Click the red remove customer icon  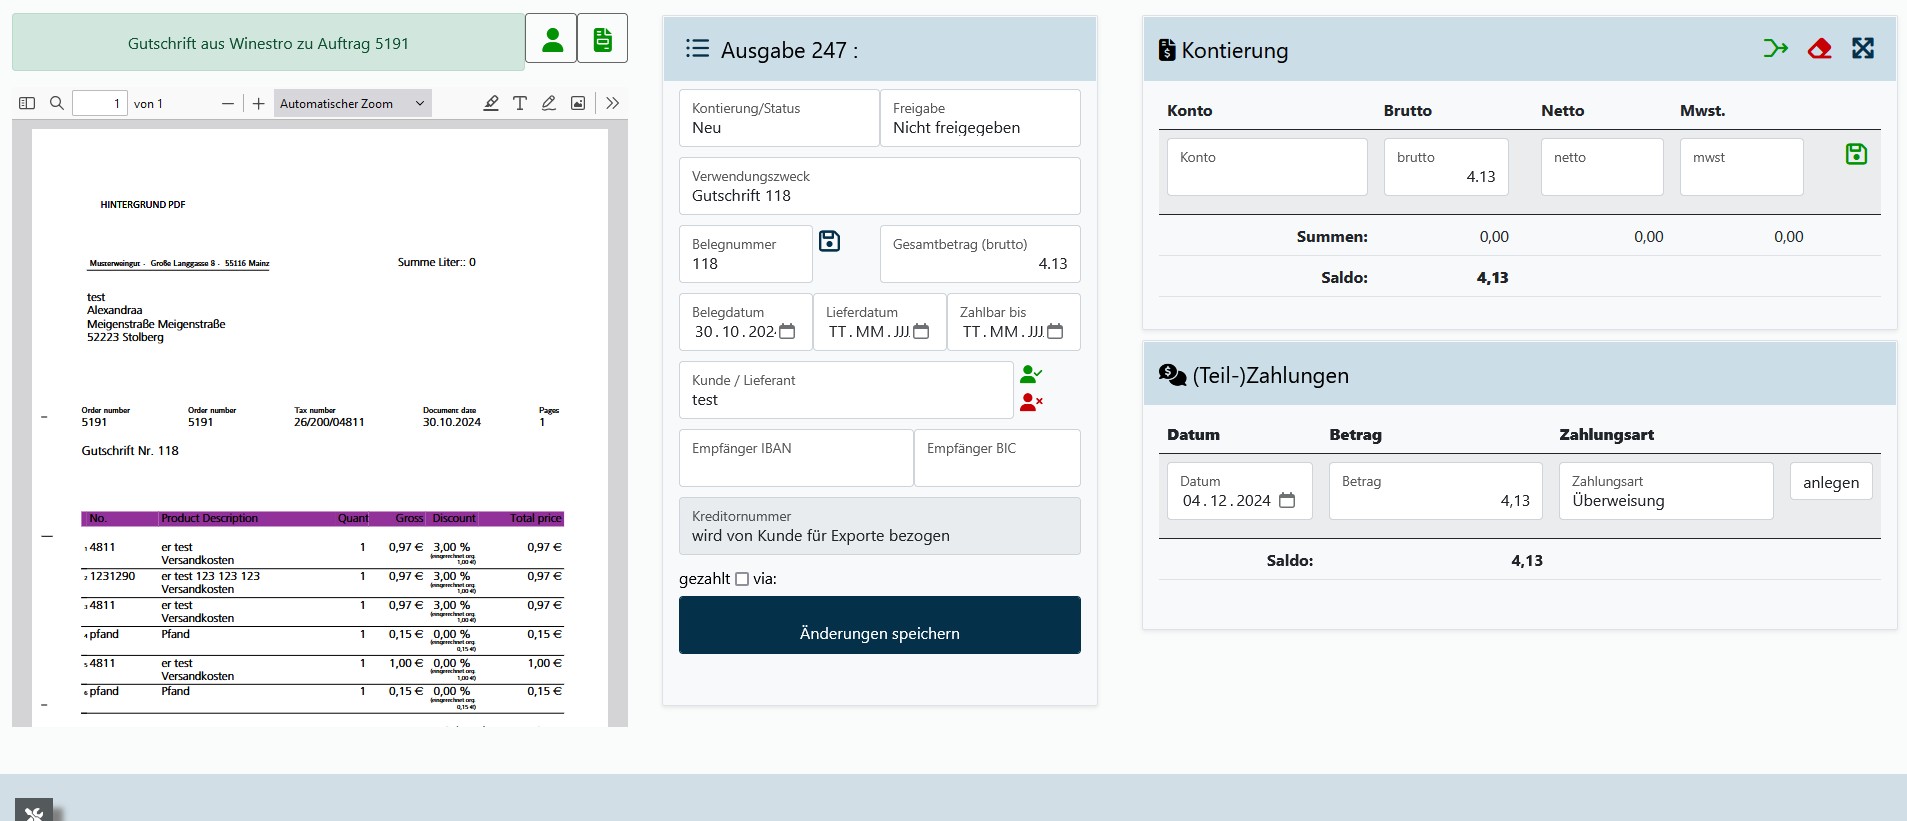coord(1031,402)
